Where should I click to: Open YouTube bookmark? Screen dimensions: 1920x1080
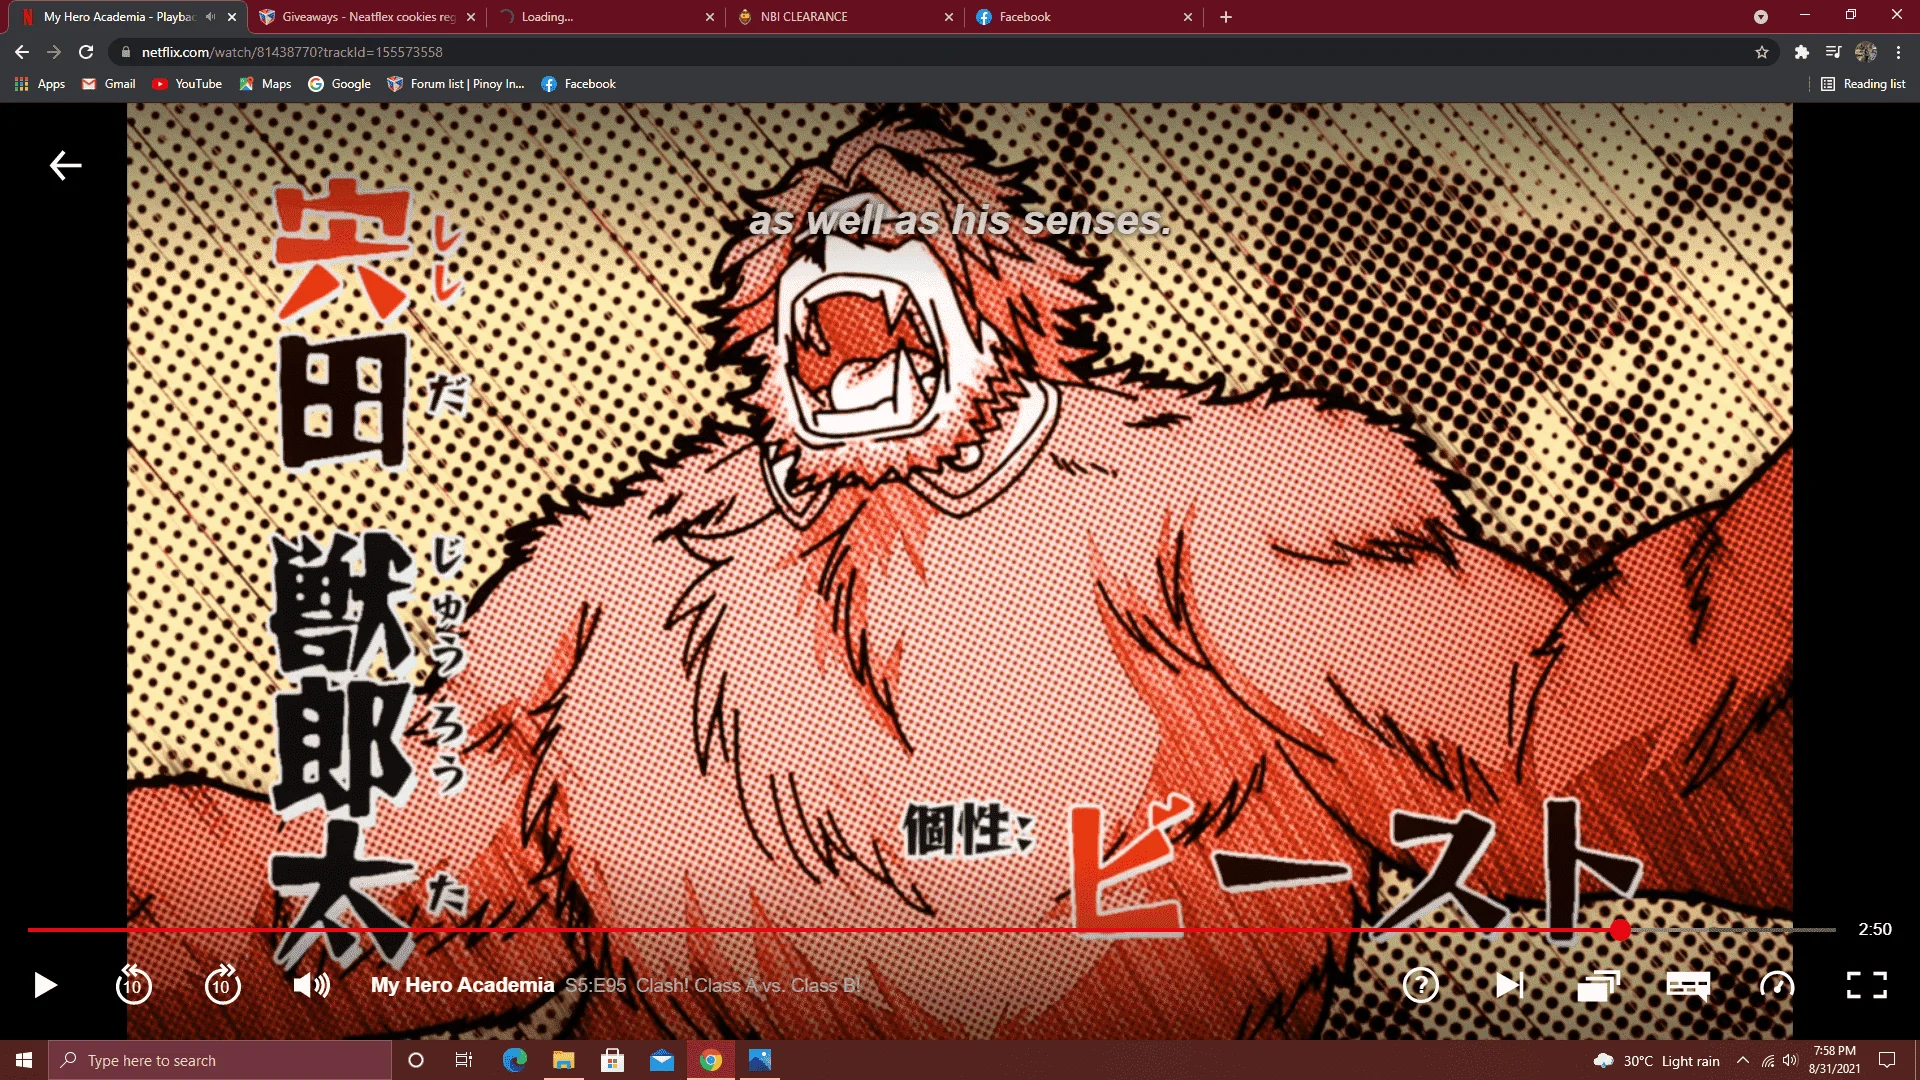tap(187, 84)
